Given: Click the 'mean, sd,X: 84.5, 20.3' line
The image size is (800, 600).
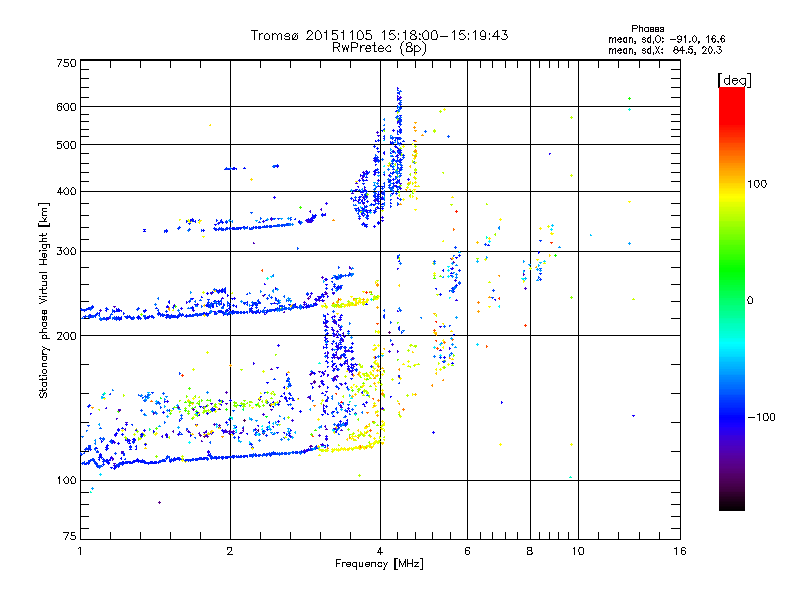Looking at the screenshot, I should pyautogui.click(x=665, y=50).
